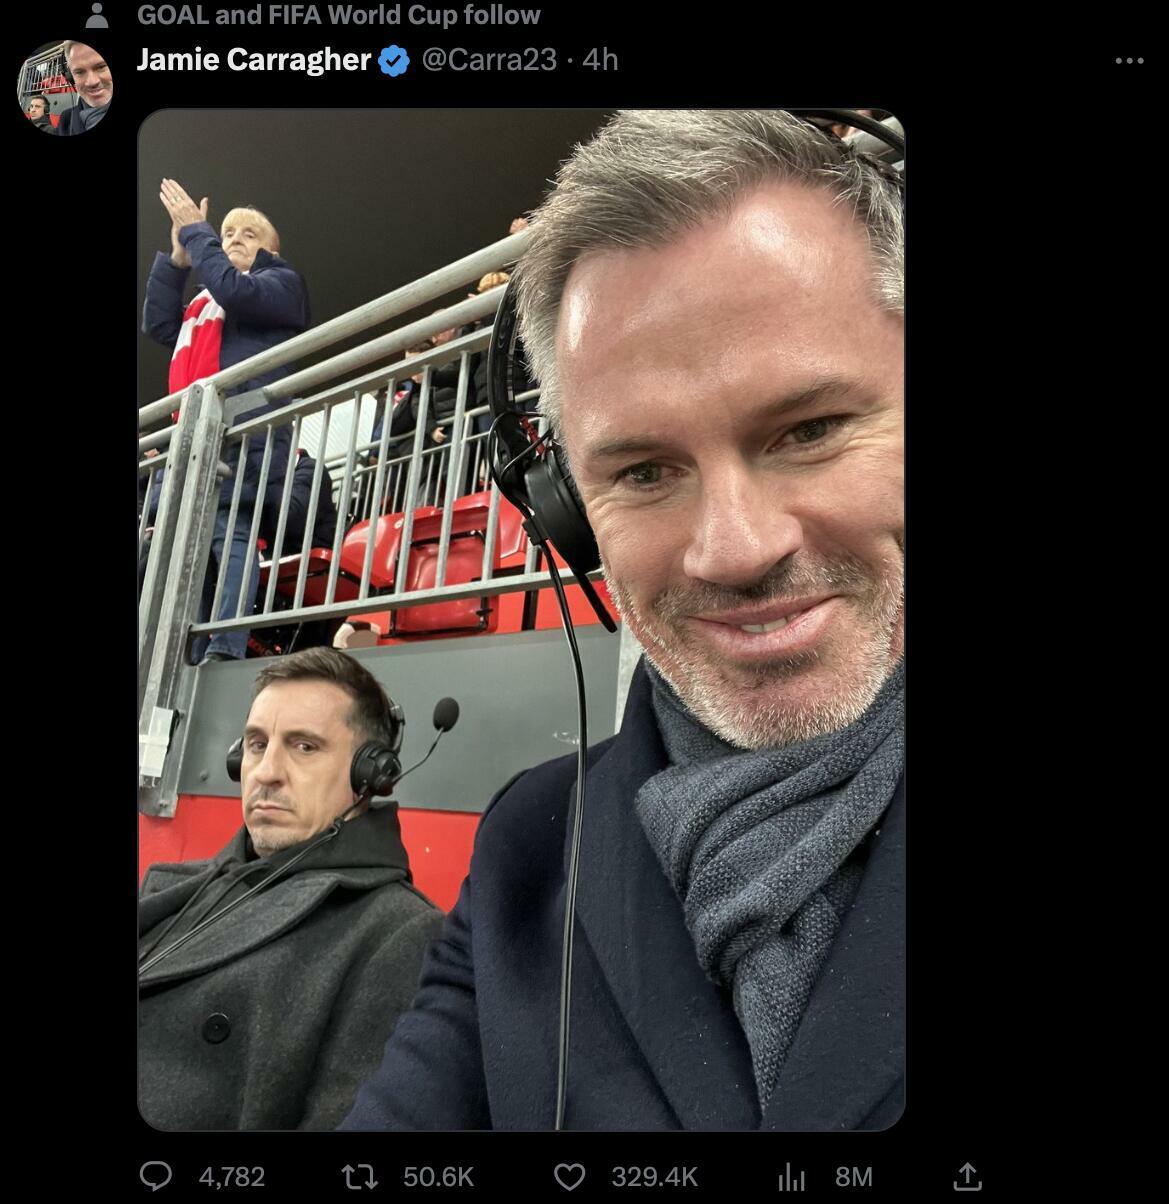Open the tweet via the 4h timestamp
Screen dimensions: 1169x1204
click(x=600, y=60)
